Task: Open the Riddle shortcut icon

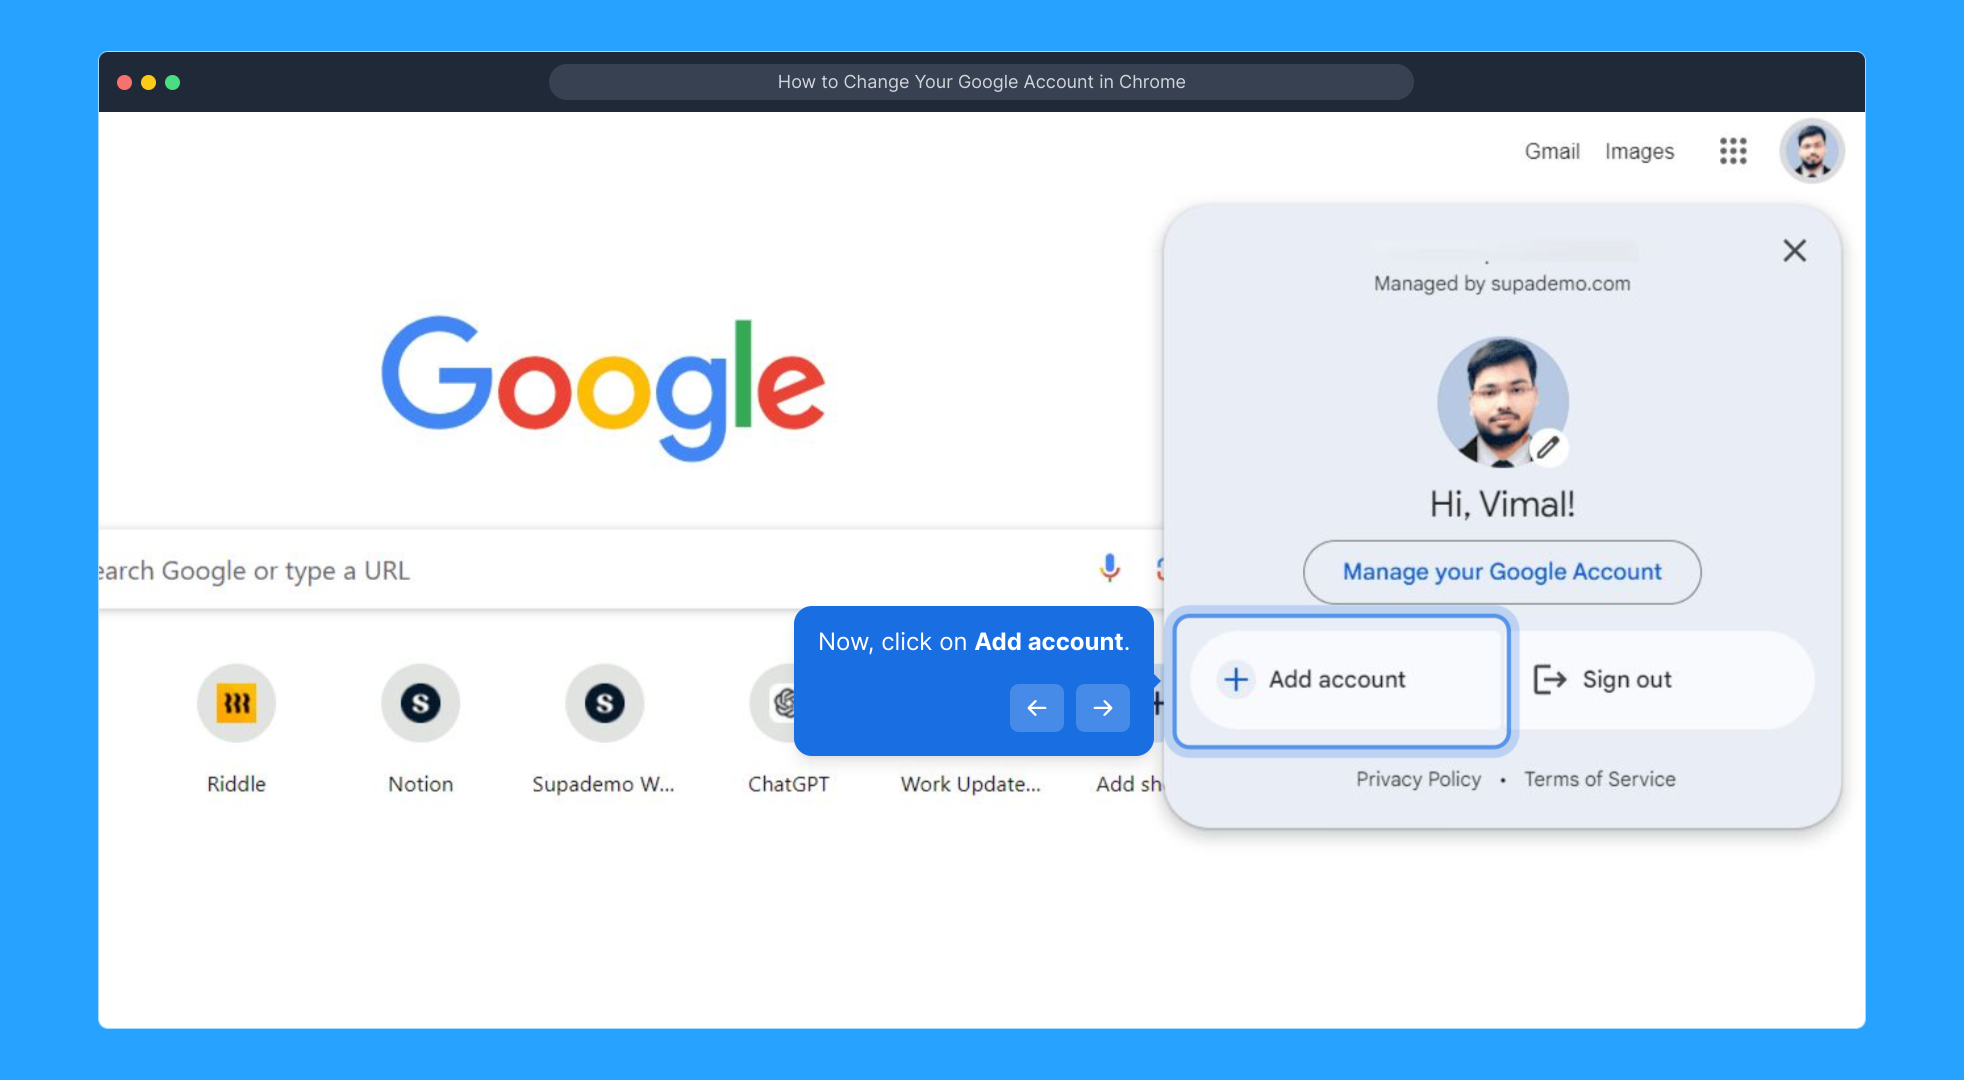Action: point(236,704)
